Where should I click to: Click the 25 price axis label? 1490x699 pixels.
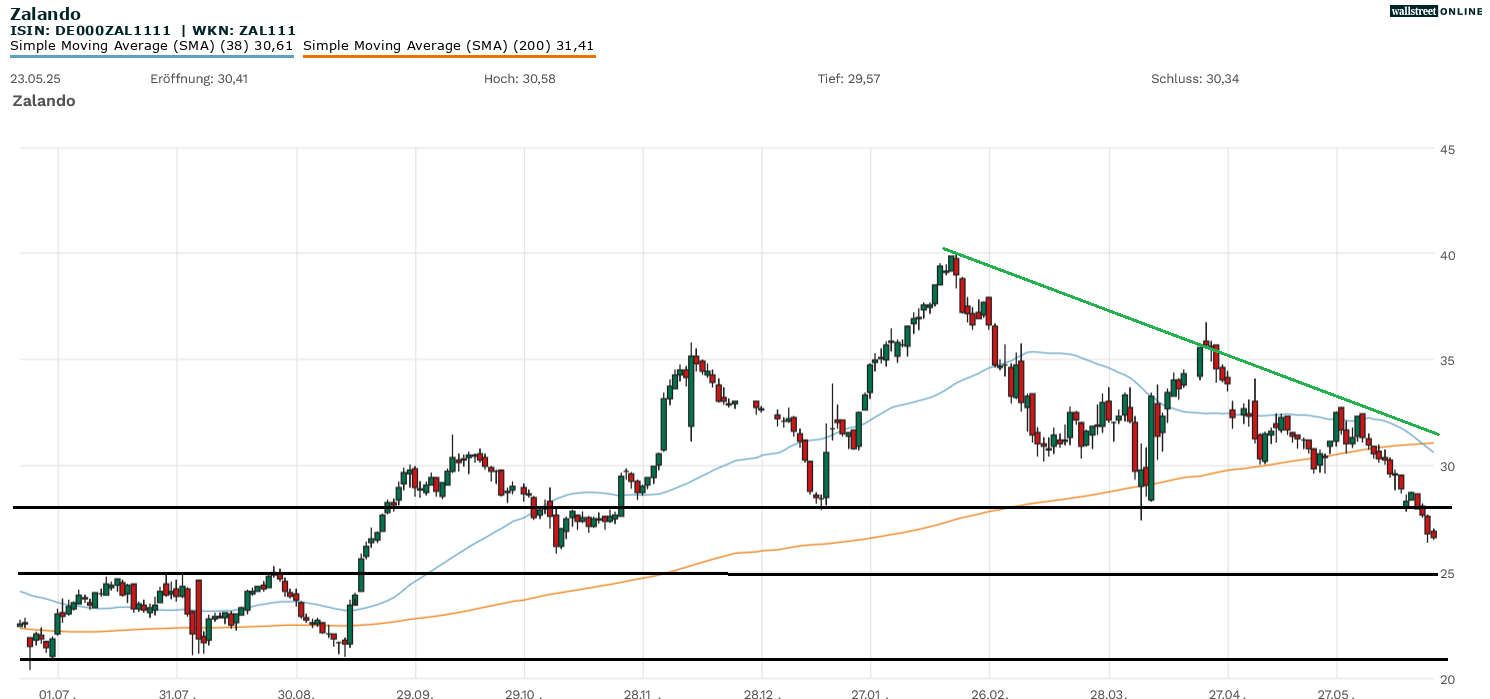1447,573
